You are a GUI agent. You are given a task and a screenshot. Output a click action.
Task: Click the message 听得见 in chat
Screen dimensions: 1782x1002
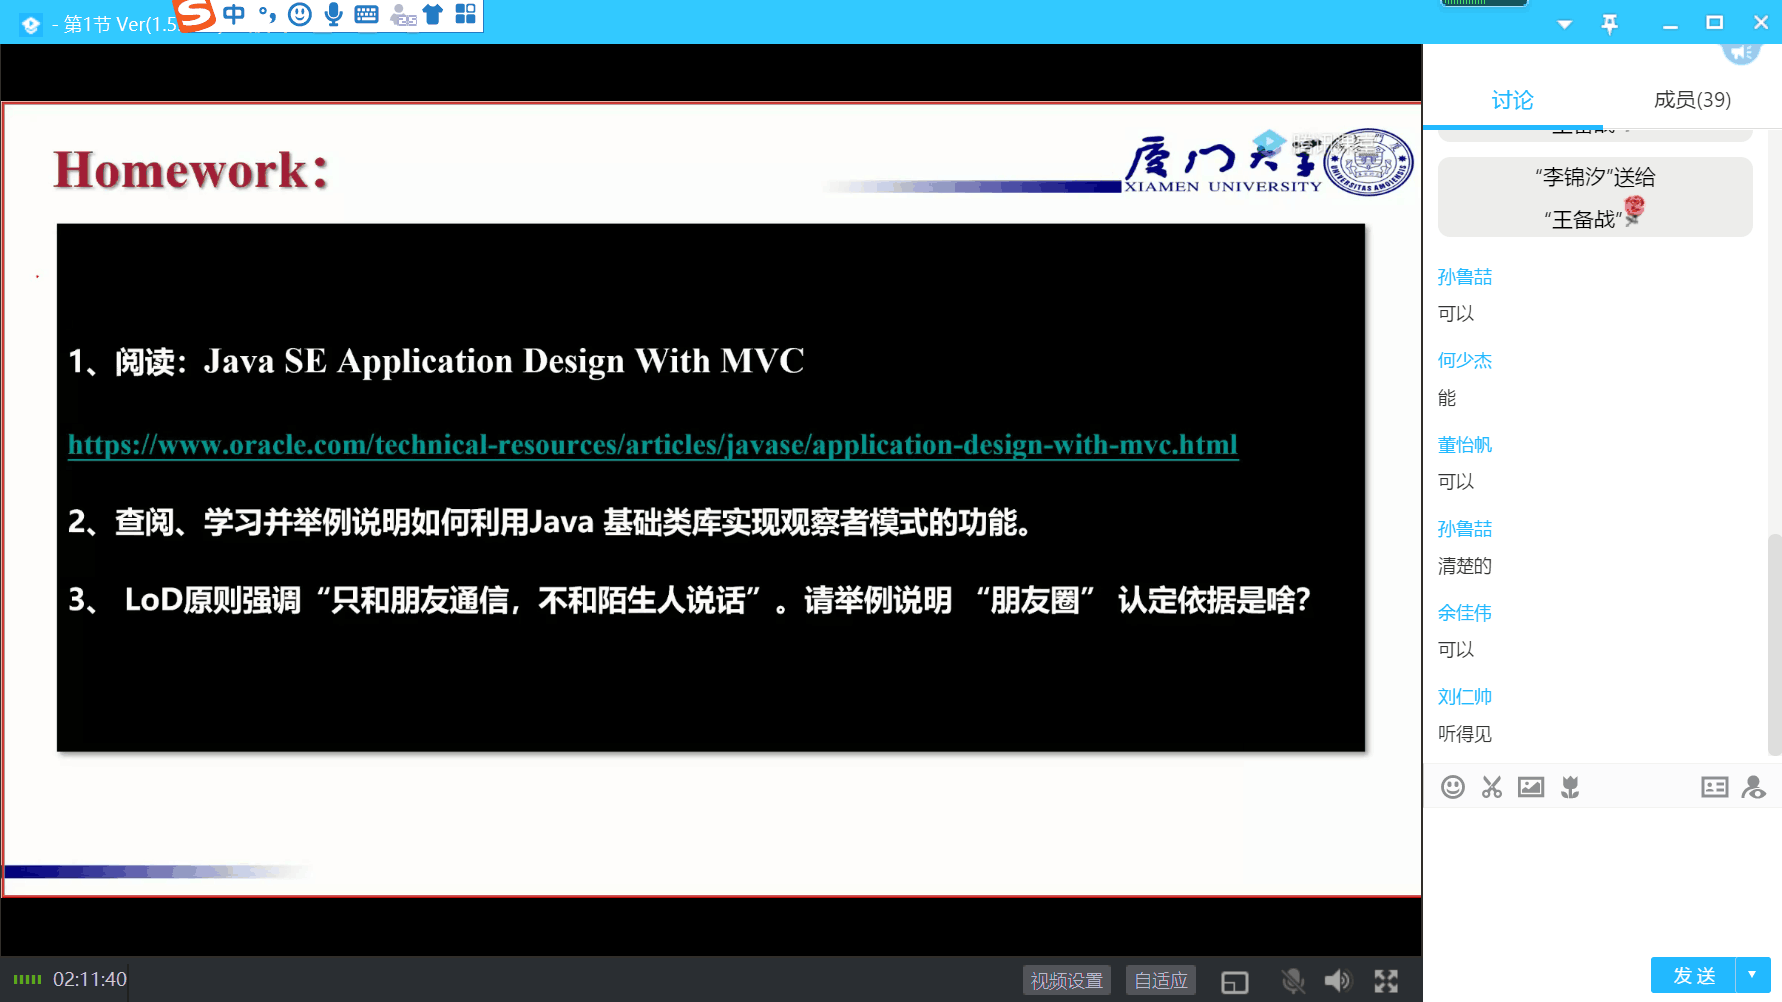click(x=1465, y=734)
